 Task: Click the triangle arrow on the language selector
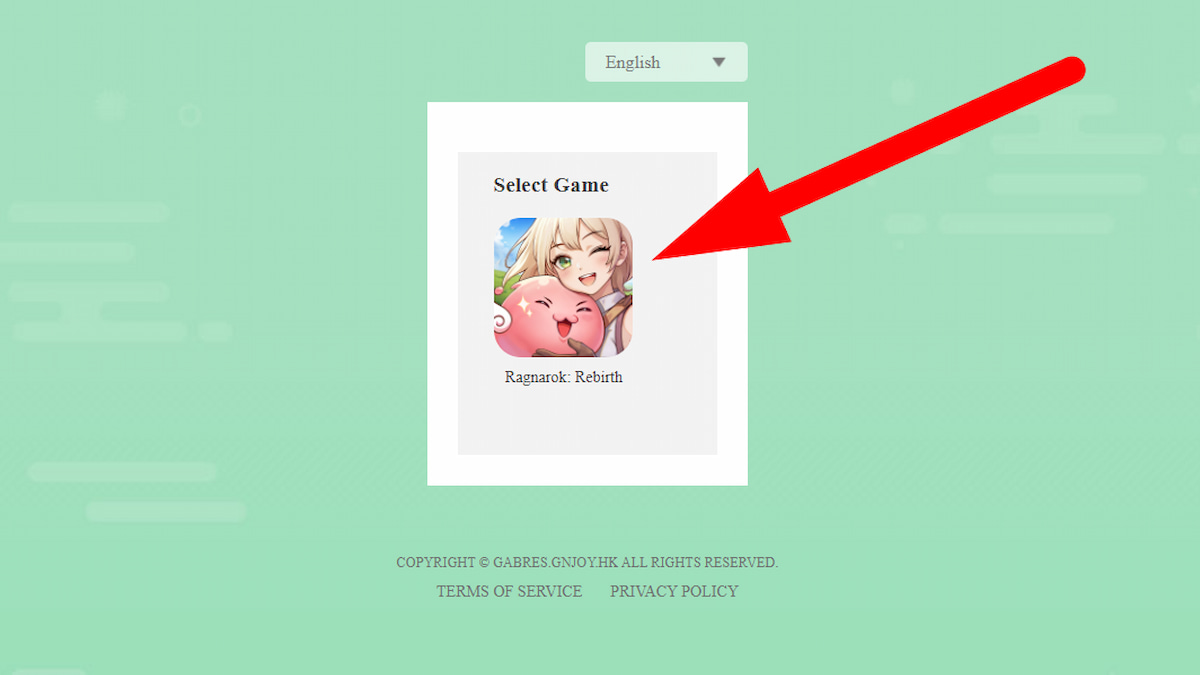pos(719,62)
